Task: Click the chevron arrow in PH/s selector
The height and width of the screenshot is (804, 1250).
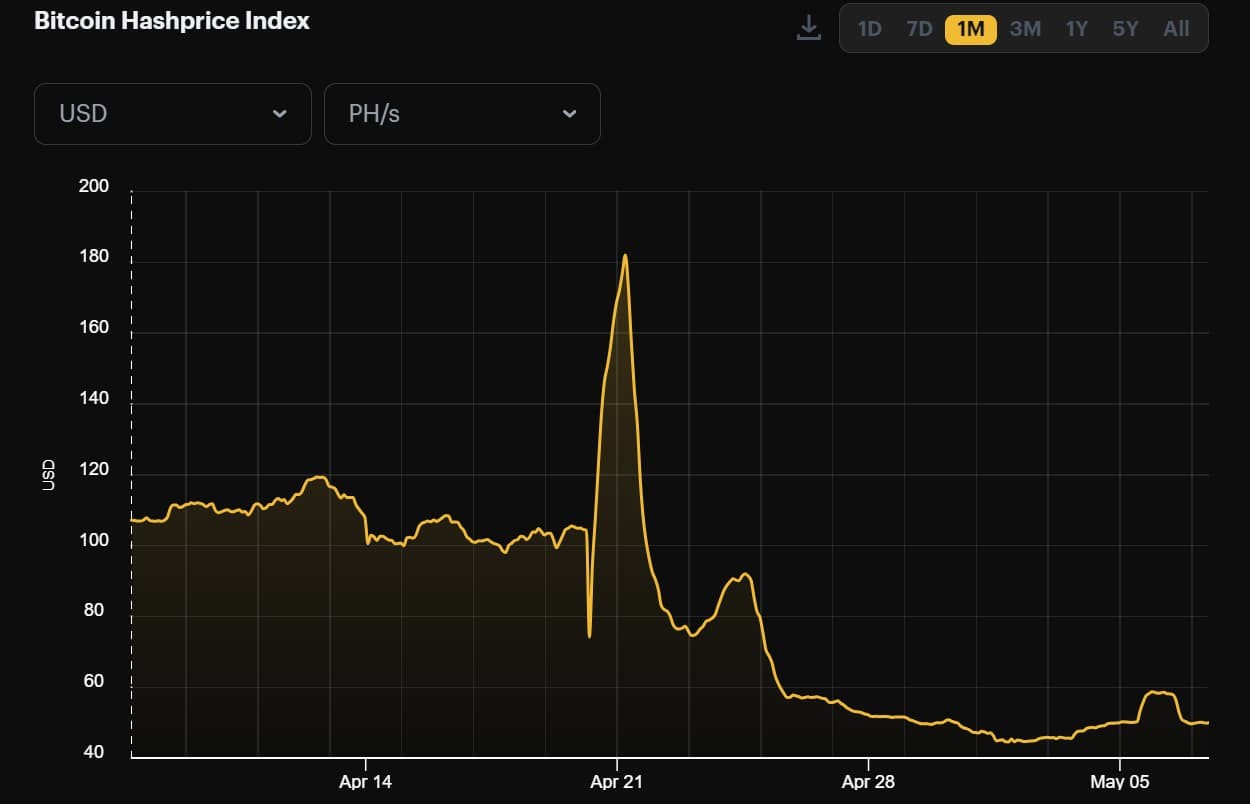Action: pos(569,114)
